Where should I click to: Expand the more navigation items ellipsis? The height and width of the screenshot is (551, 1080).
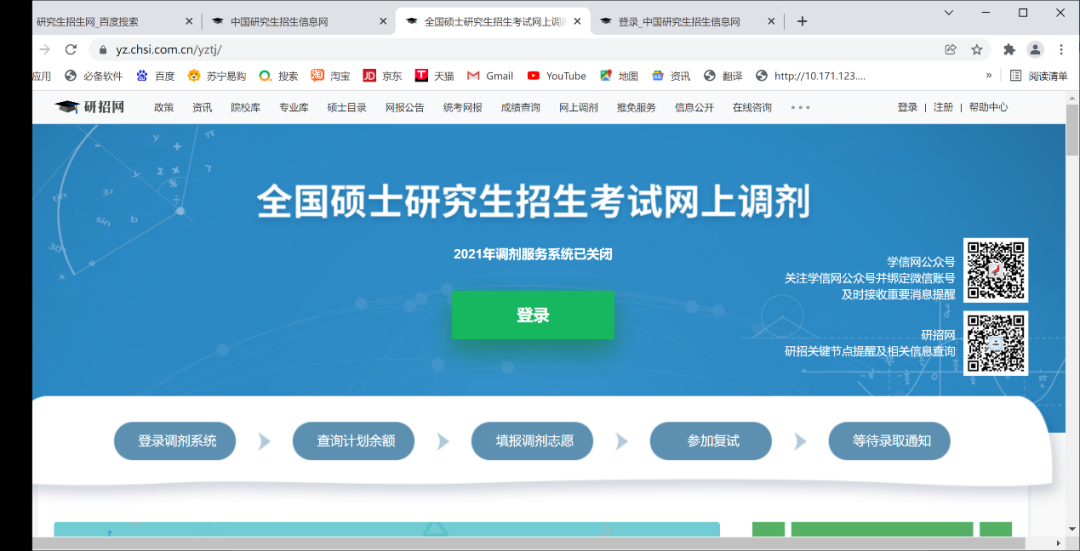tap(800, 108)
